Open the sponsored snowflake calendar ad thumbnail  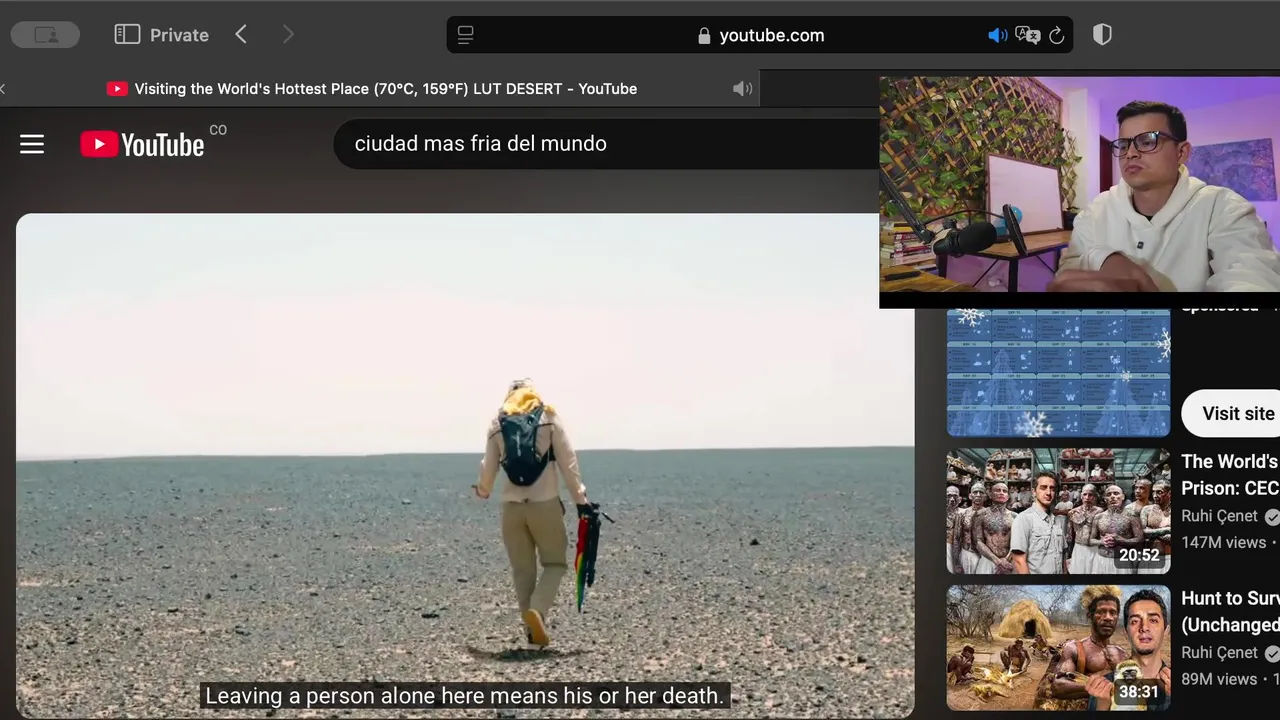(1058, 372)
